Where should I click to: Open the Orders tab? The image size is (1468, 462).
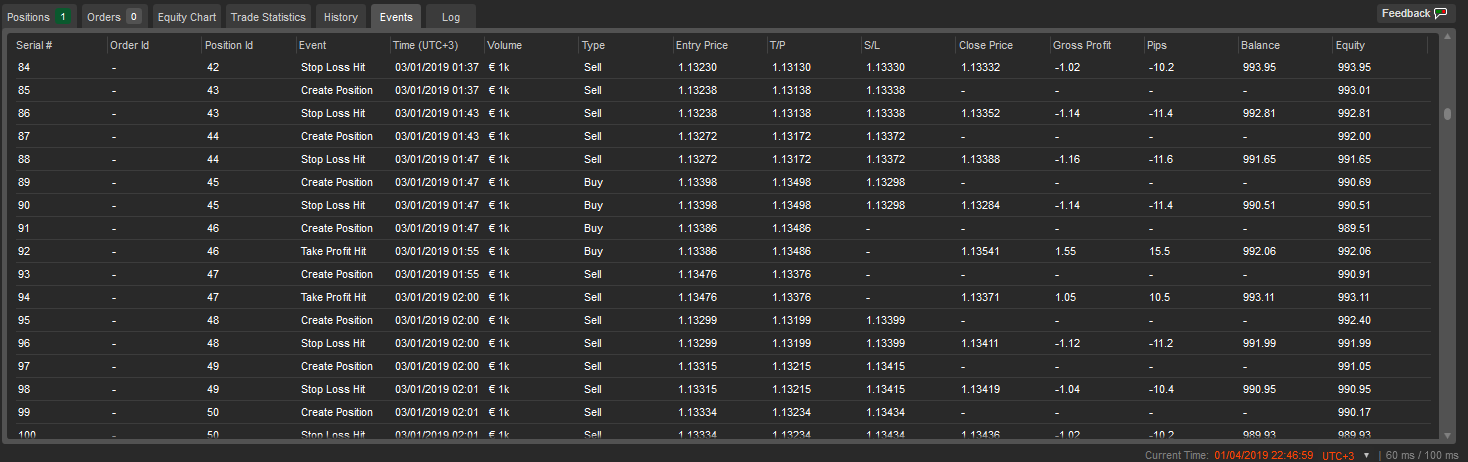point(113,17)
